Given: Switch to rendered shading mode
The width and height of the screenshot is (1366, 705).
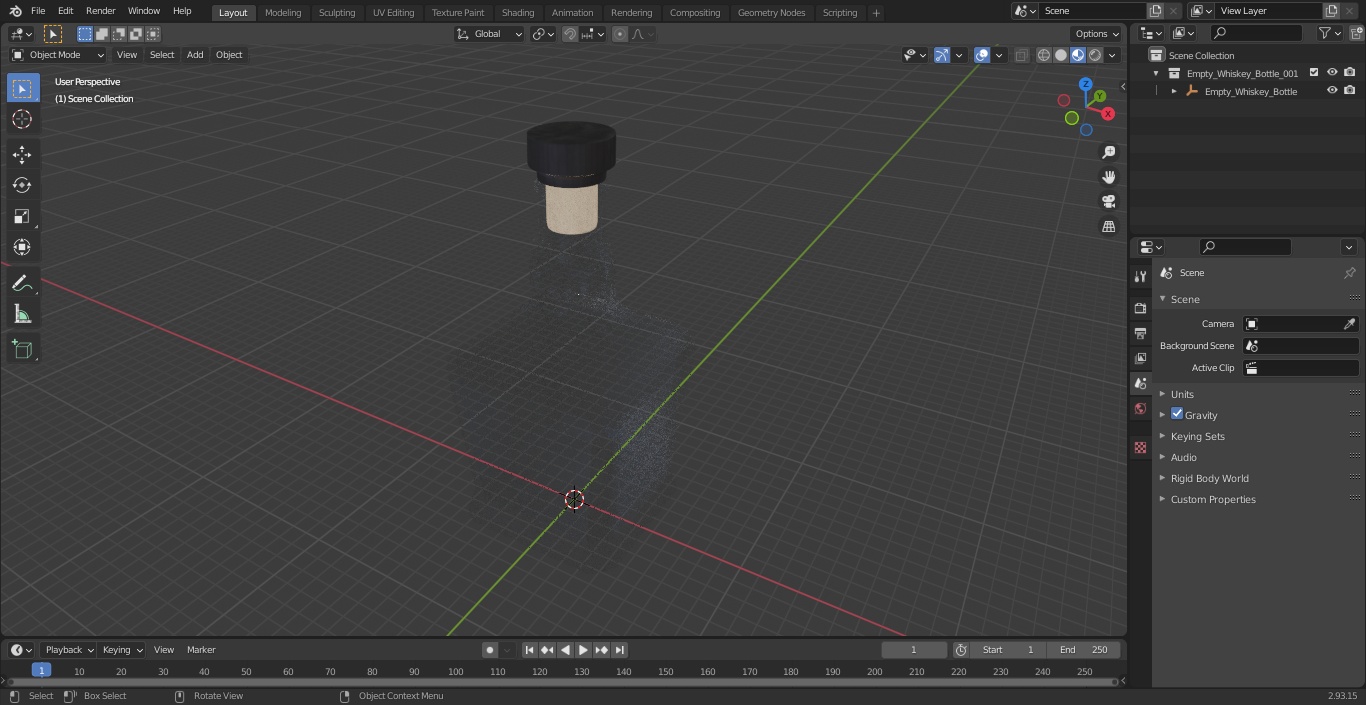Looking at the screenshot, I should (1095, 55).
